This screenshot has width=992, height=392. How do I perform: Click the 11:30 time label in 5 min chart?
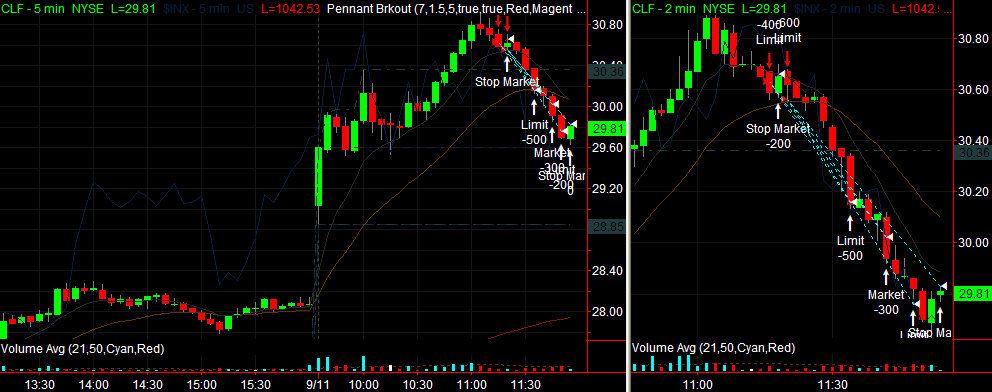(526, 384)
